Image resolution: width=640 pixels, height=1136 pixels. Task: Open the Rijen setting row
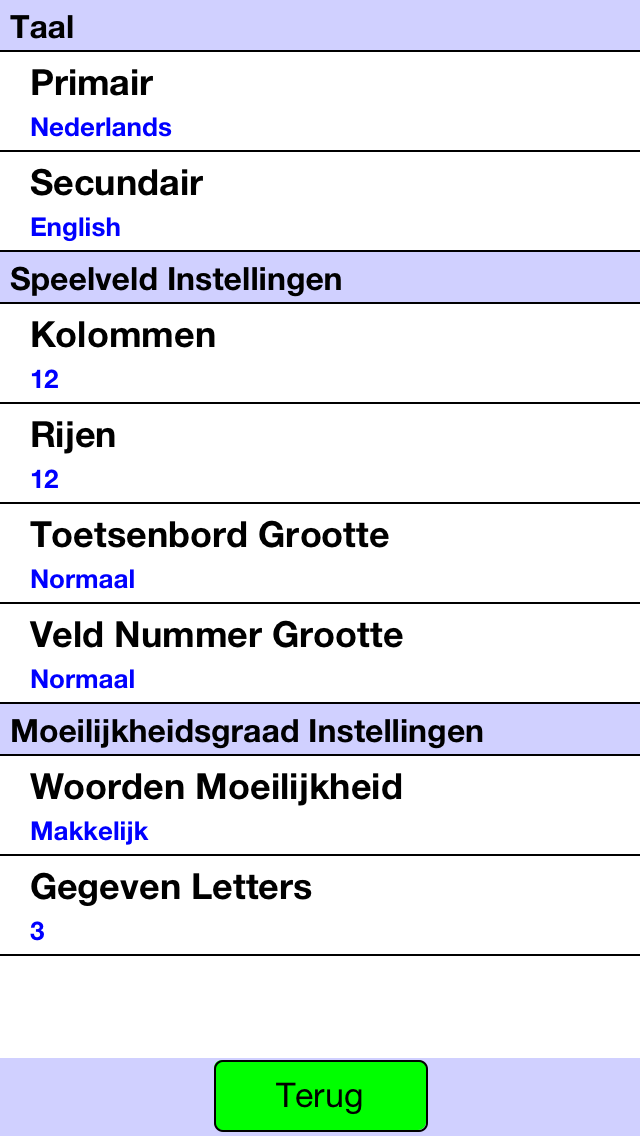[320, 454]
